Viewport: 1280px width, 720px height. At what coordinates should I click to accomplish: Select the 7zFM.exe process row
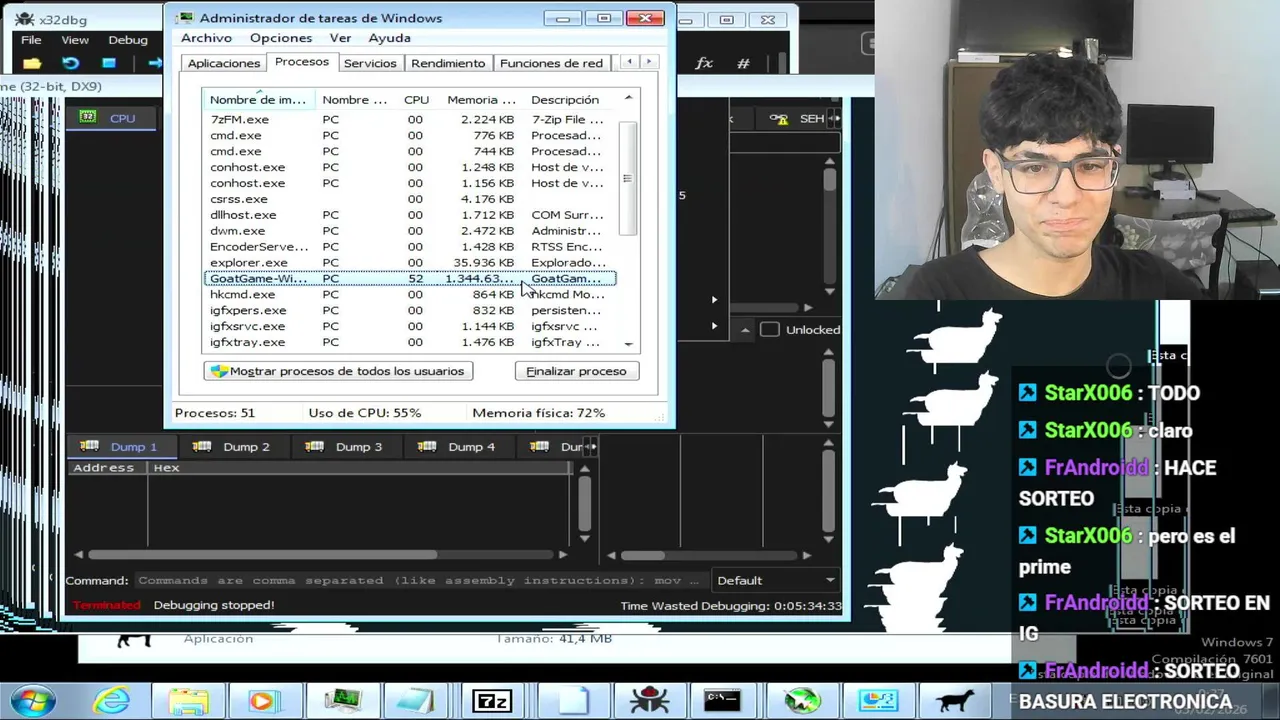(x=410, y=119)
